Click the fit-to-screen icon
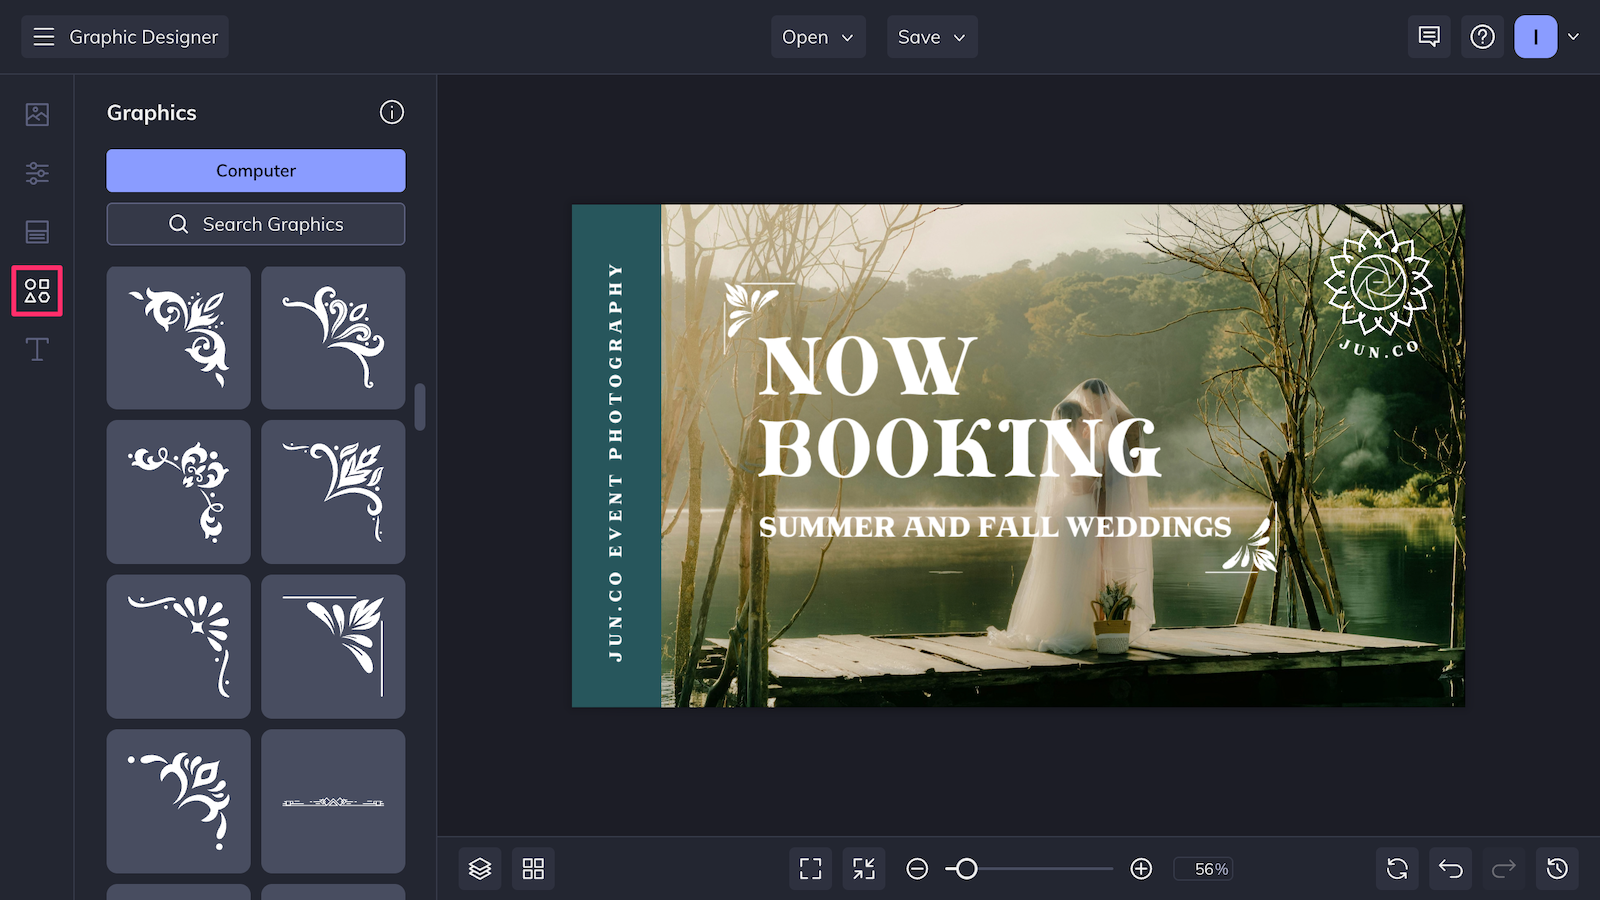 pyautogui.click(x=810, y=868)
